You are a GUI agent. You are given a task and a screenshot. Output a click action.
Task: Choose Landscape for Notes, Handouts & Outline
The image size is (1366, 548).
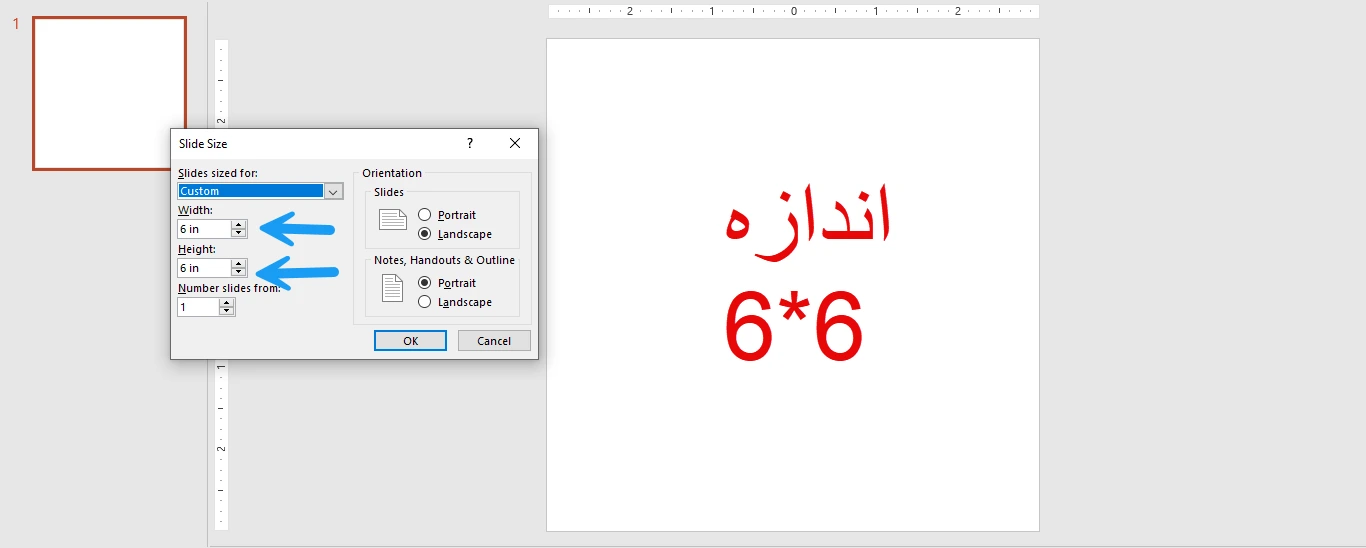point(425,302)
